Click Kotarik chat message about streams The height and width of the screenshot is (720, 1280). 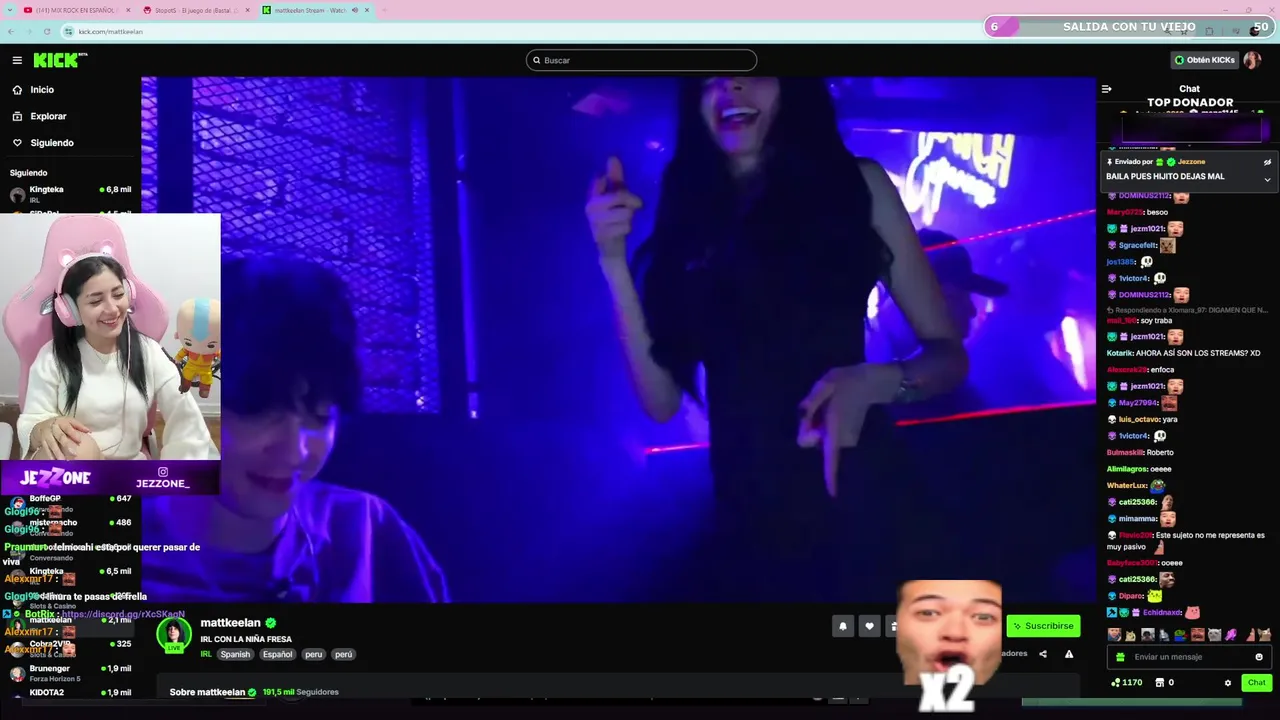coord(1183,353)
